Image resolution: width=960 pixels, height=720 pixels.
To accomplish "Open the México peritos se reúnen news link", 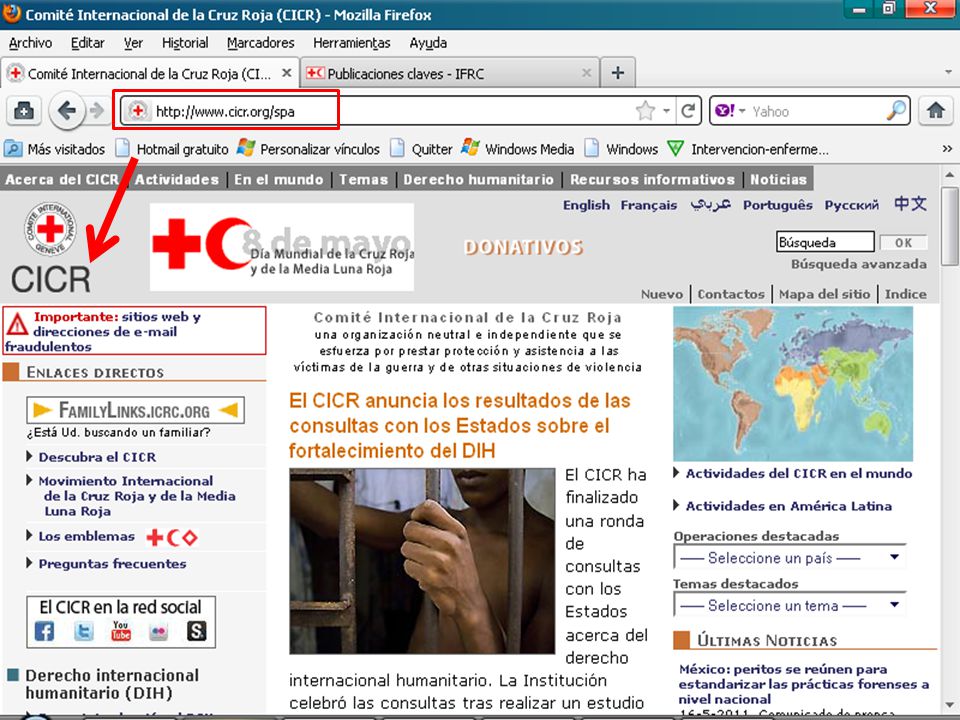I will point(803,684).
